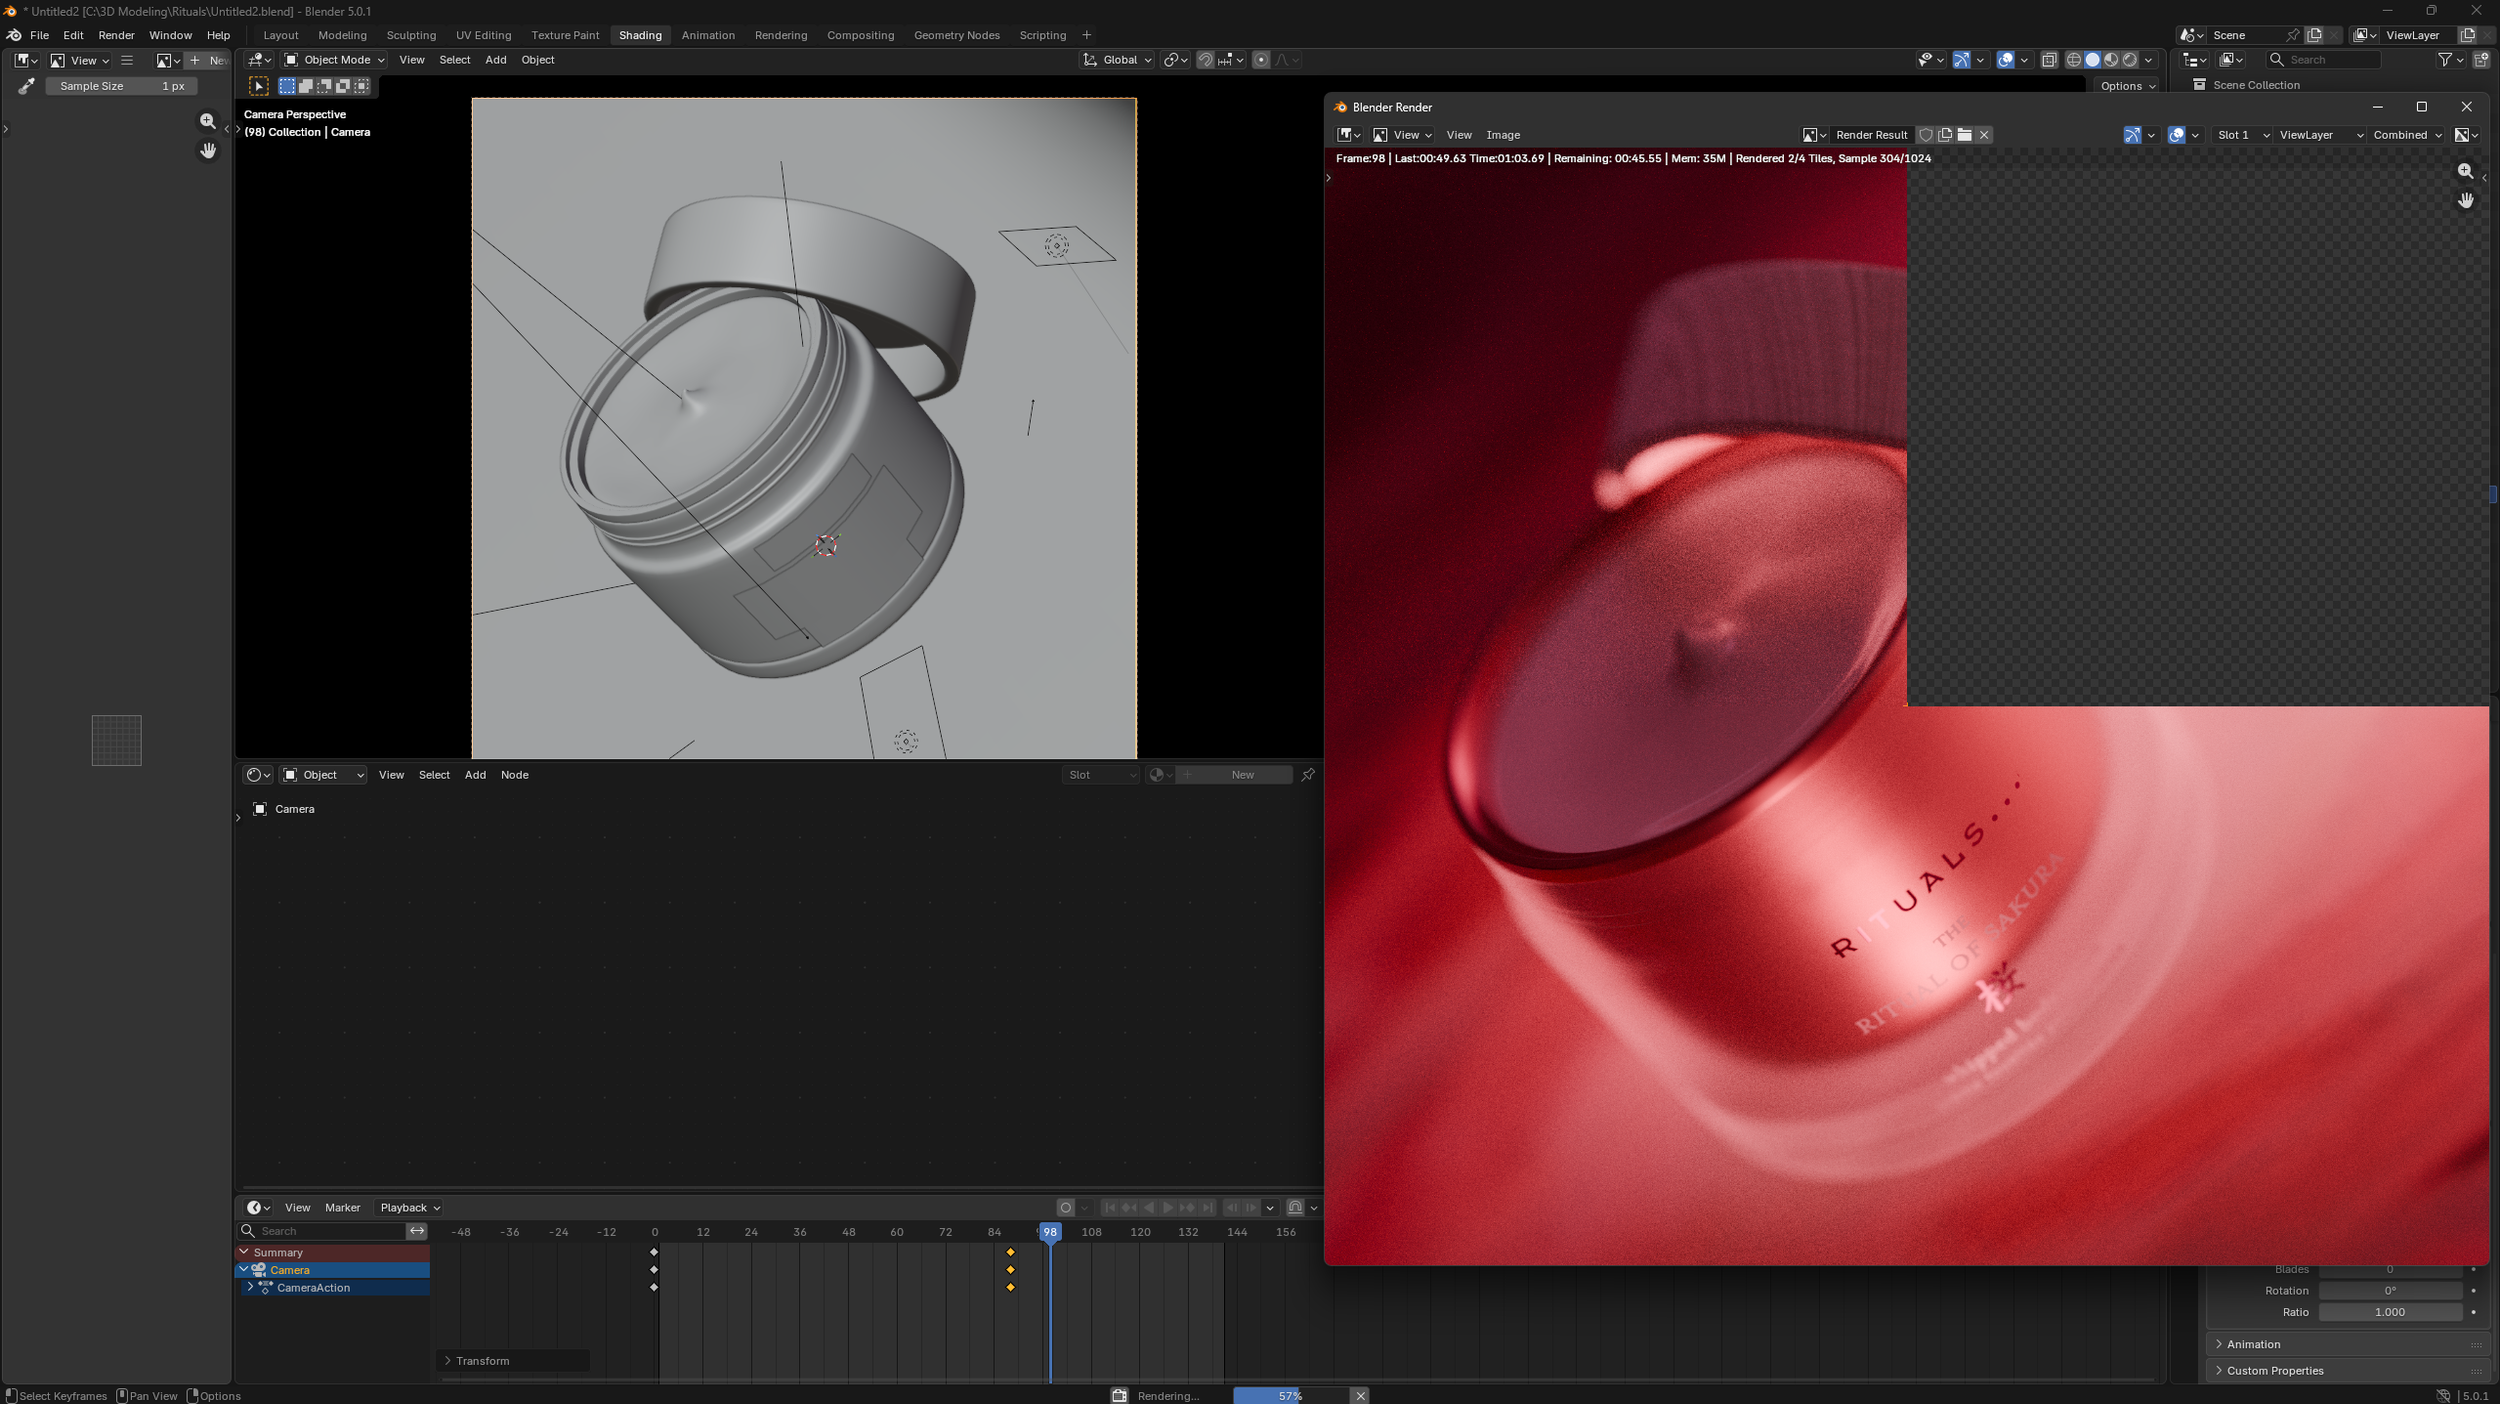This screenshot has height=1404, width=2500.
Task: Toggle X-ray mode in the 3D viewport
Action: point(2049,60)
